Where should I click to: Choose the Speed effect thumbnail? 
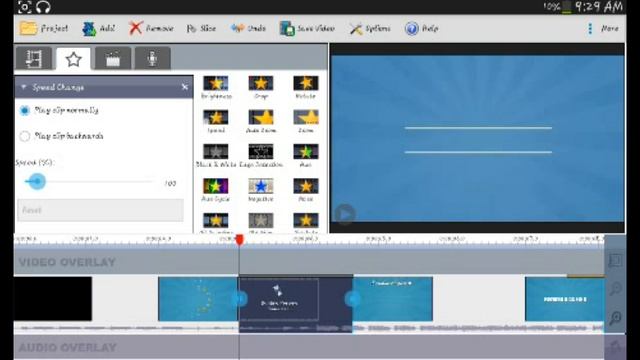216,121
